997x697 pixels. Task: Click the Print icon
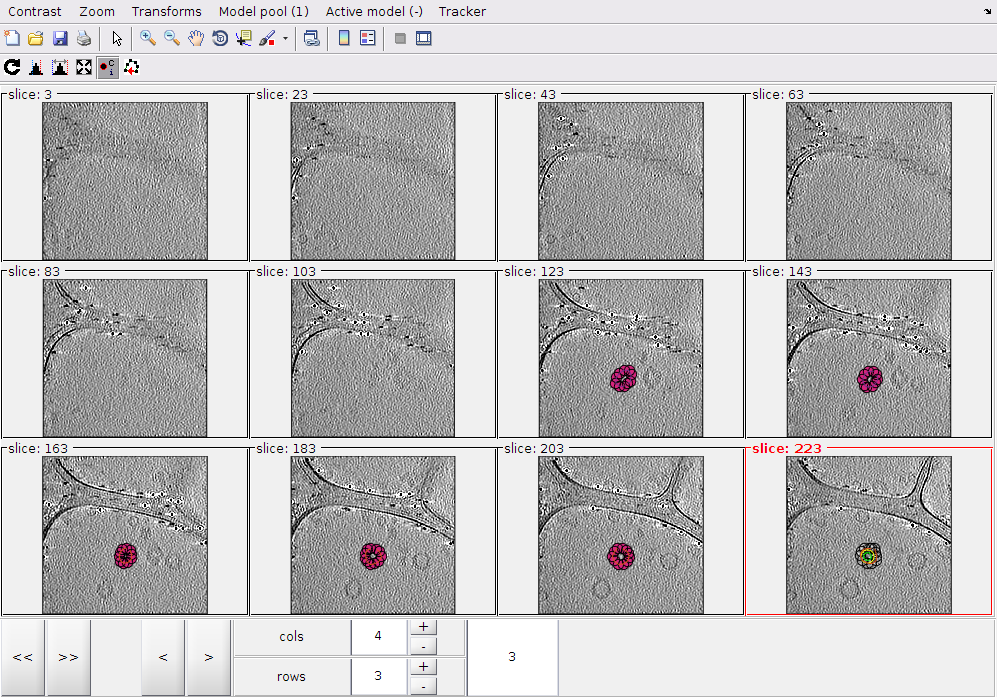tap(84, 38)
